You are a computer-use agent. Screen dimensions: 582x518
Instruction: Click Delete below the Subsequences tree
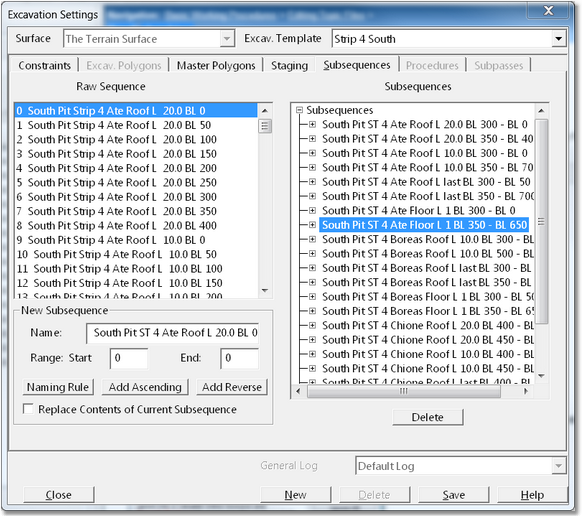[x=428, y=417]
